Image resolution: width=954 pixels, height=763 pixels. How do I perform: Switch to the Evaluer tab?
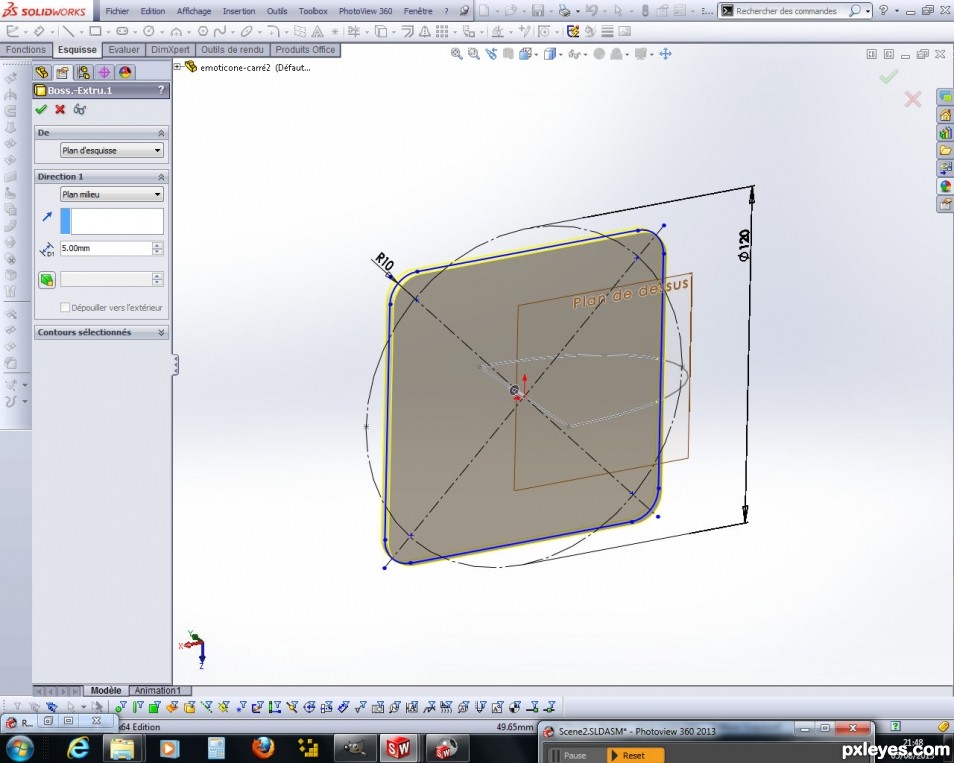point(124,50)
